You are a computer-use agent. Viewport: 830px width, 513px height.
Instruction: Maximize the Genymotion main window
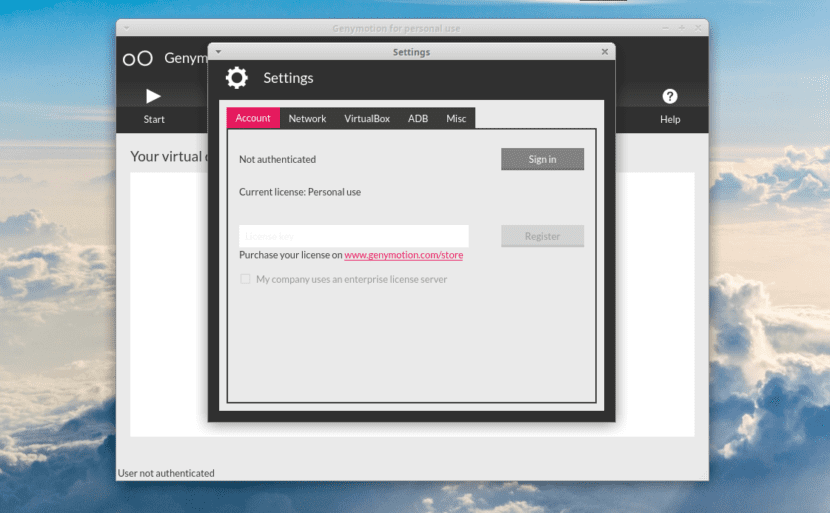click(682, 28)
